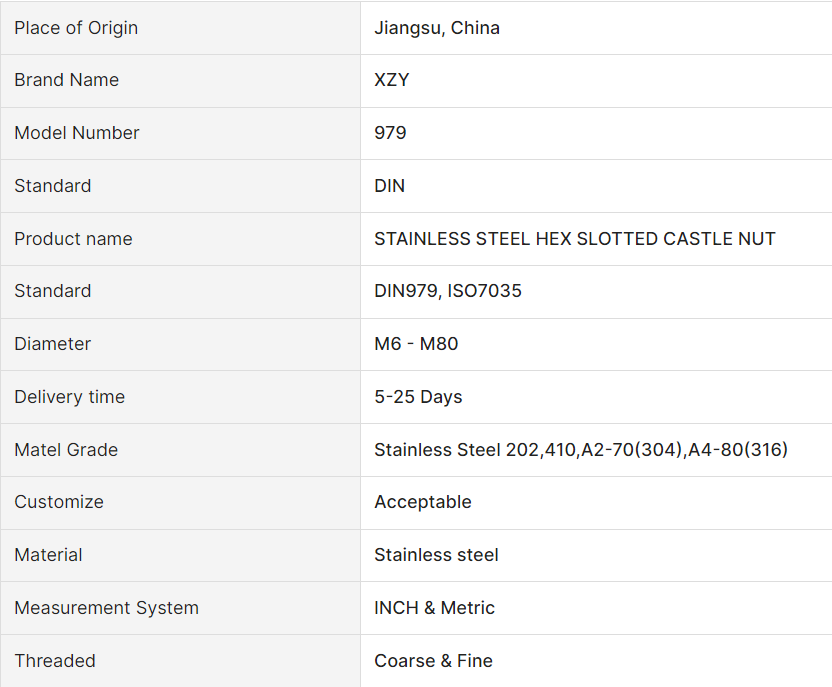Click the Stainless steel material value
Viewport: 832px width, 687px height.
tap(436, 555)
